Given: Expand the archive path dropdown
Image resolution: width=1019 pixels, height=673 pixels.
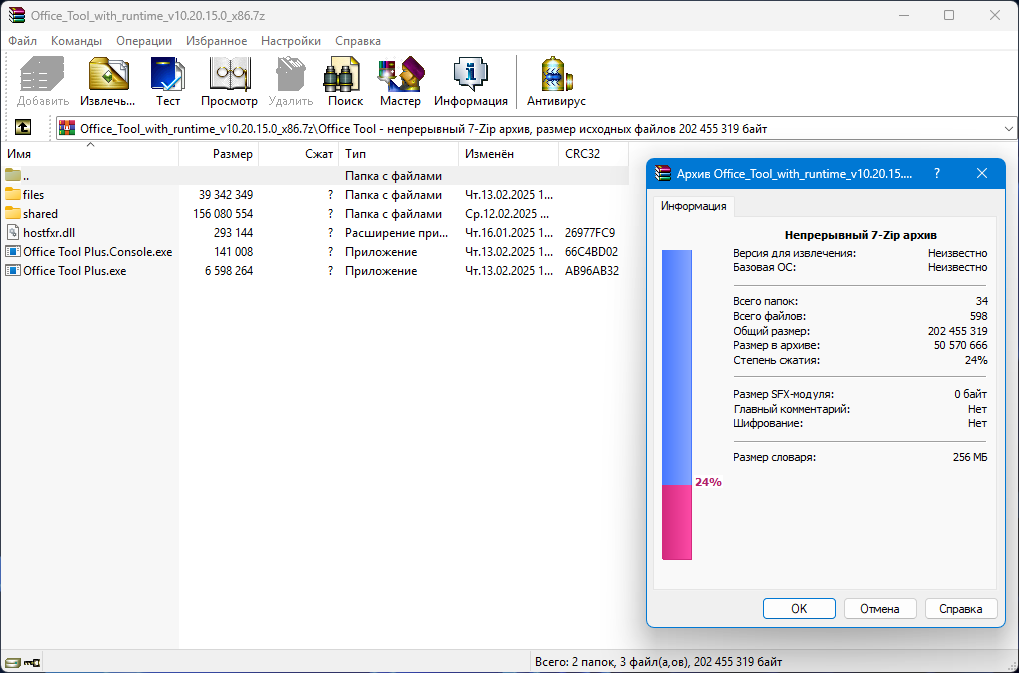Looking at the screenshot, I should coord(1008,129).
